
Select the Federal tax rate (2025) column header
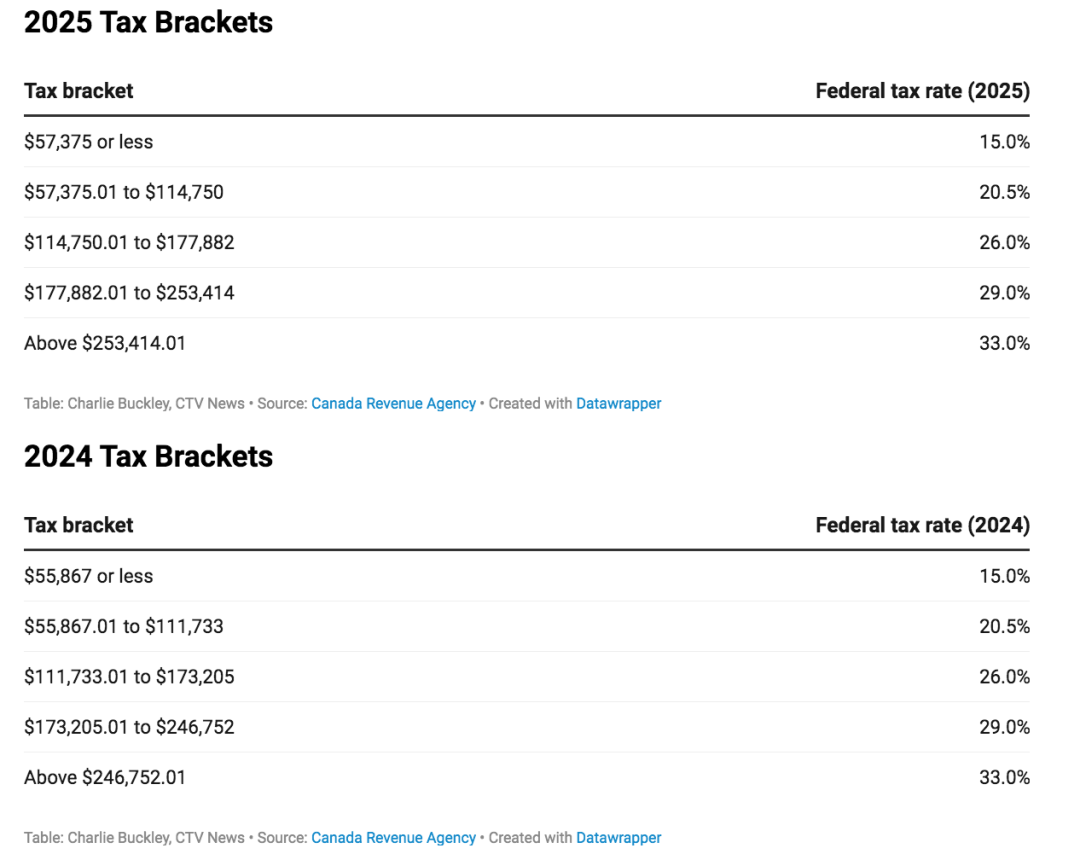[x=922, y=91]
